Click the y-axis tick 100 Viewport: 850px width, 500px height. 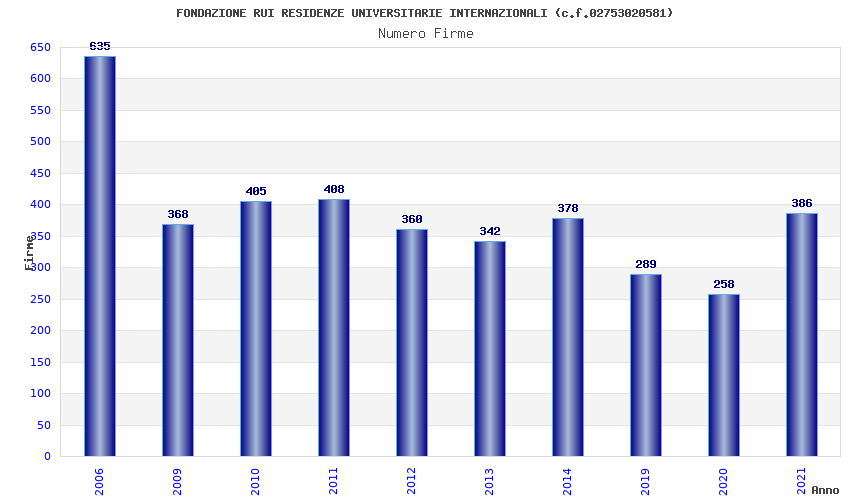coord(41,393)
